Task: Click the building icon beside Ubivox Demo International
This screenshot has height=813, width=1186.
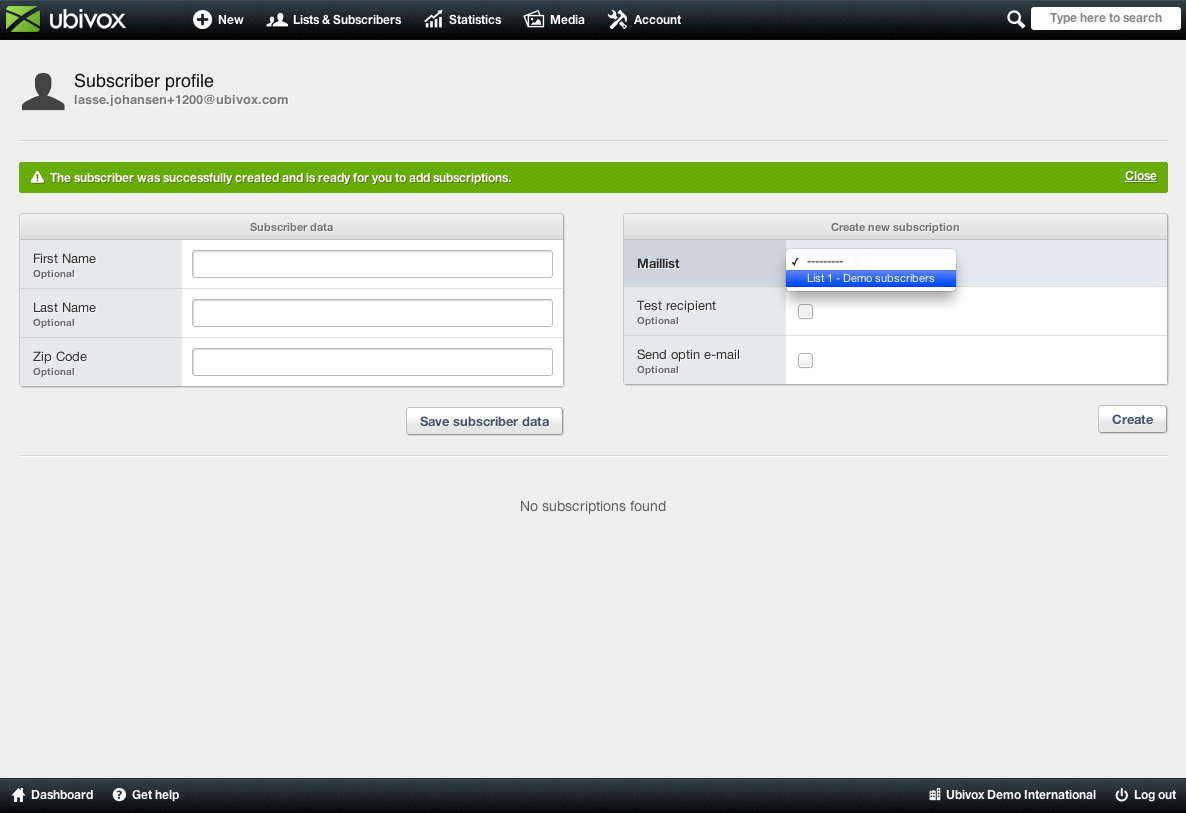Action: pos(935,795)
